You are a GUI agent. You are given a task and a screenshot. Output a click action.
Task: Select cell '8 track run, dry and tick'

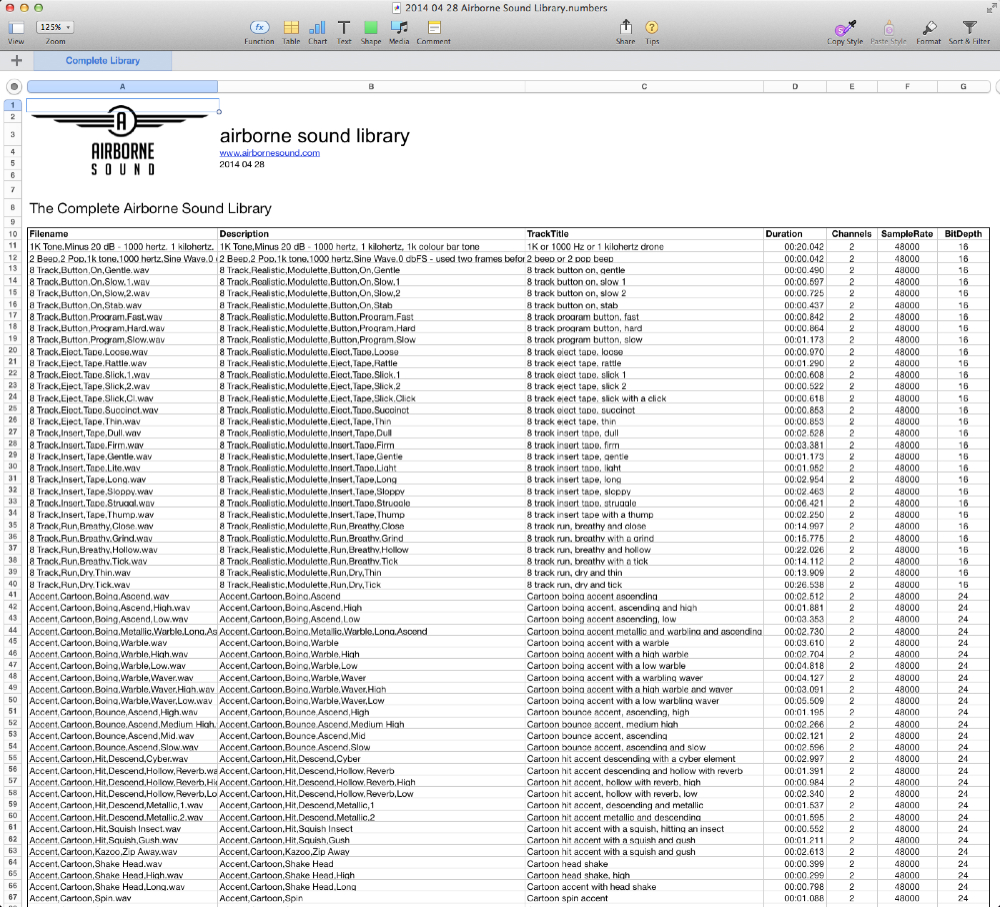644,585
